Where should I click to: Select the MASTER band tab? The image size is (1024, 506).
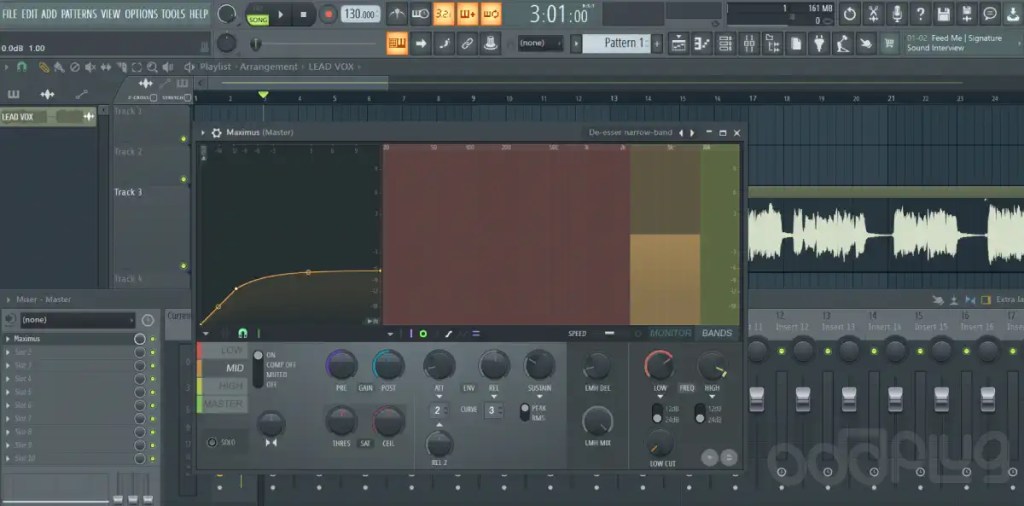(x=223, y=403)
